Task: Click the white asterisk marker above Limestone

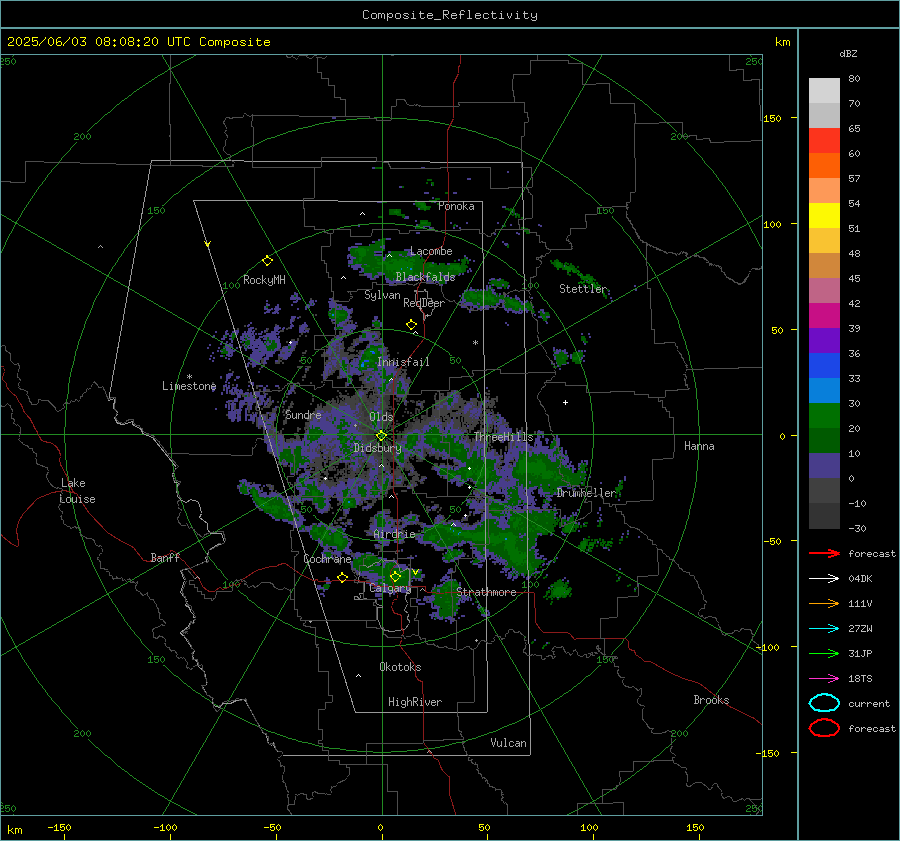Action: click(189, 377)
